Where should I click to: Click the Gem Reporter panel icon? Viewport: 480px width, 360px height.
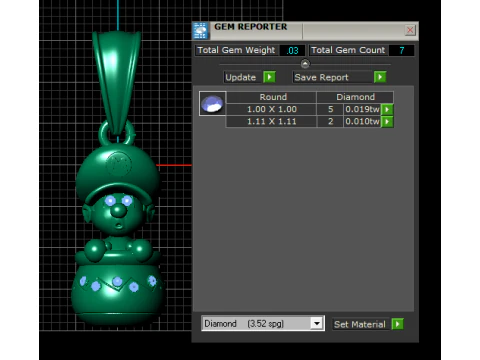coord(201,31)
